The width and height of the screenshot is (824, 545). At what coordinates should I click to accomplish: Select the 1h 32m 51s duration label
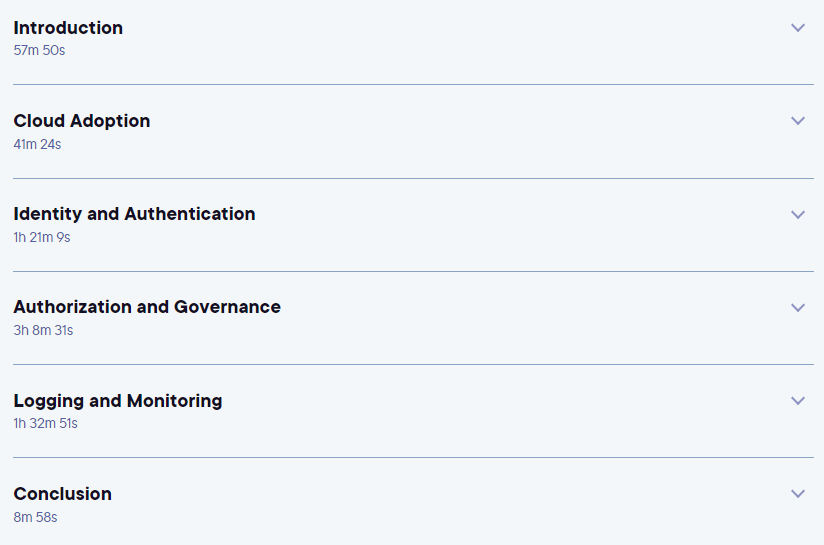[x=46, y=424]
